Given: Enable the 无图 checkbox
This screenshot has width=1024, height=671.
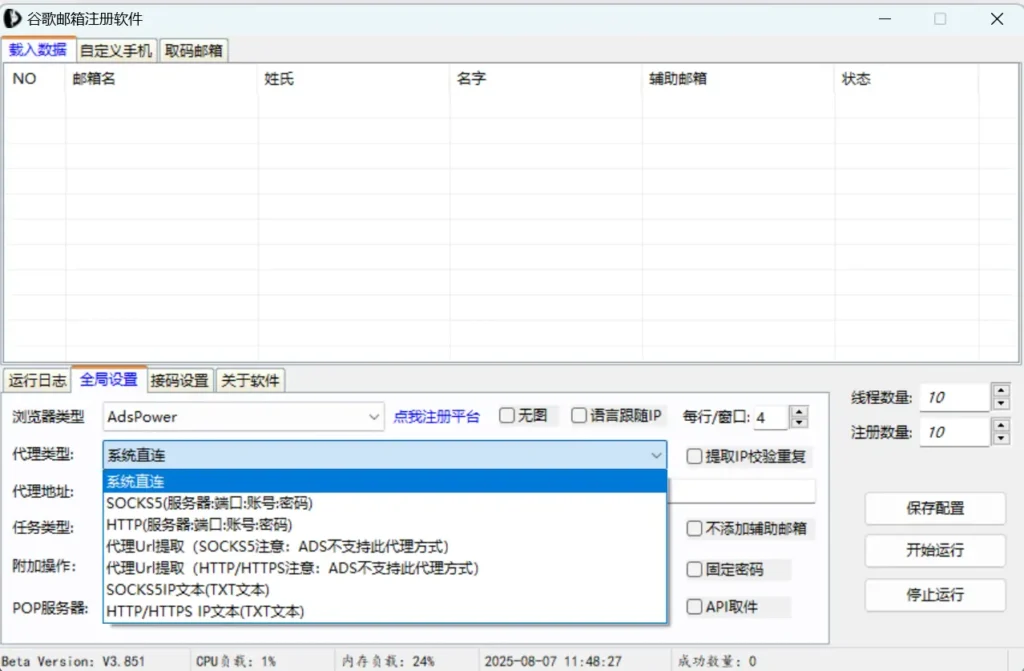Looking at the screenshot, I should (507, 416).
